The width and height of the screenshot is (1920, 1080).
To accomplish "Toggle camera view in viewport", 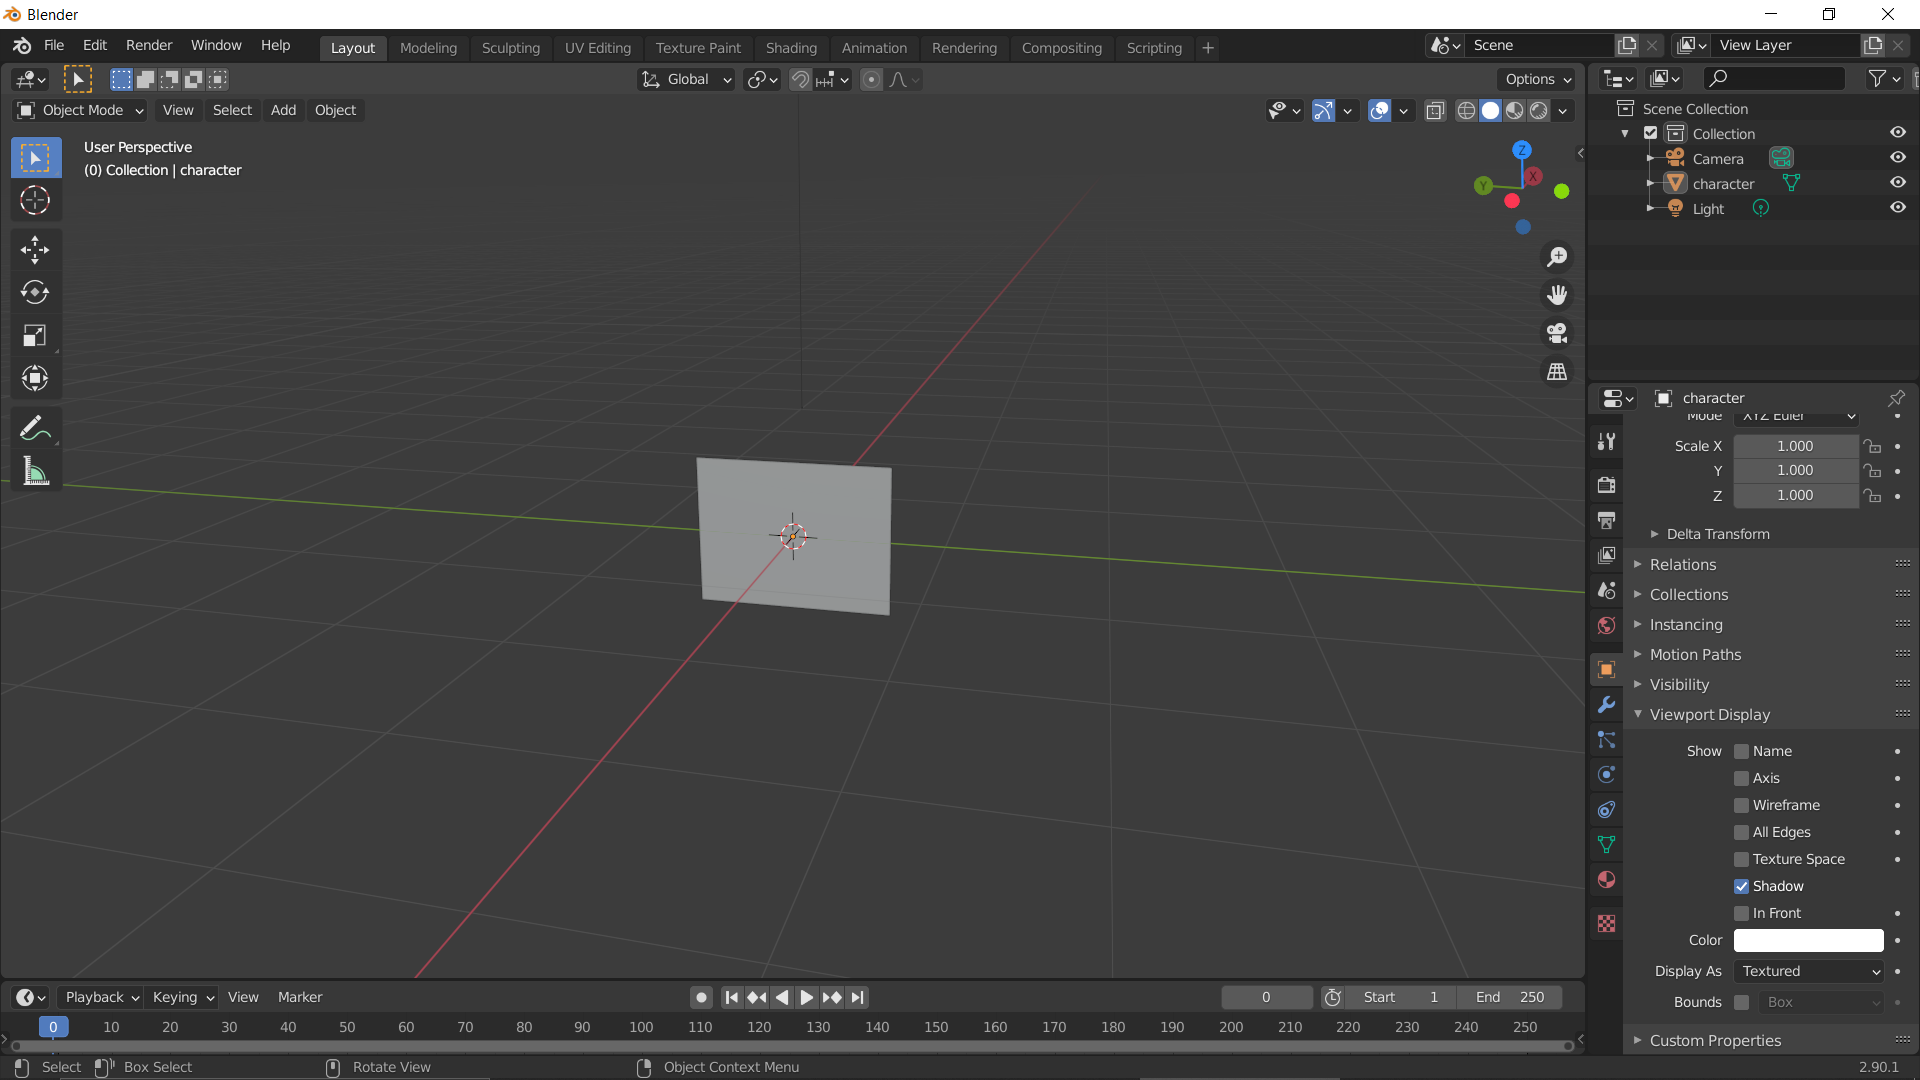I will [x=1557, y=333].
